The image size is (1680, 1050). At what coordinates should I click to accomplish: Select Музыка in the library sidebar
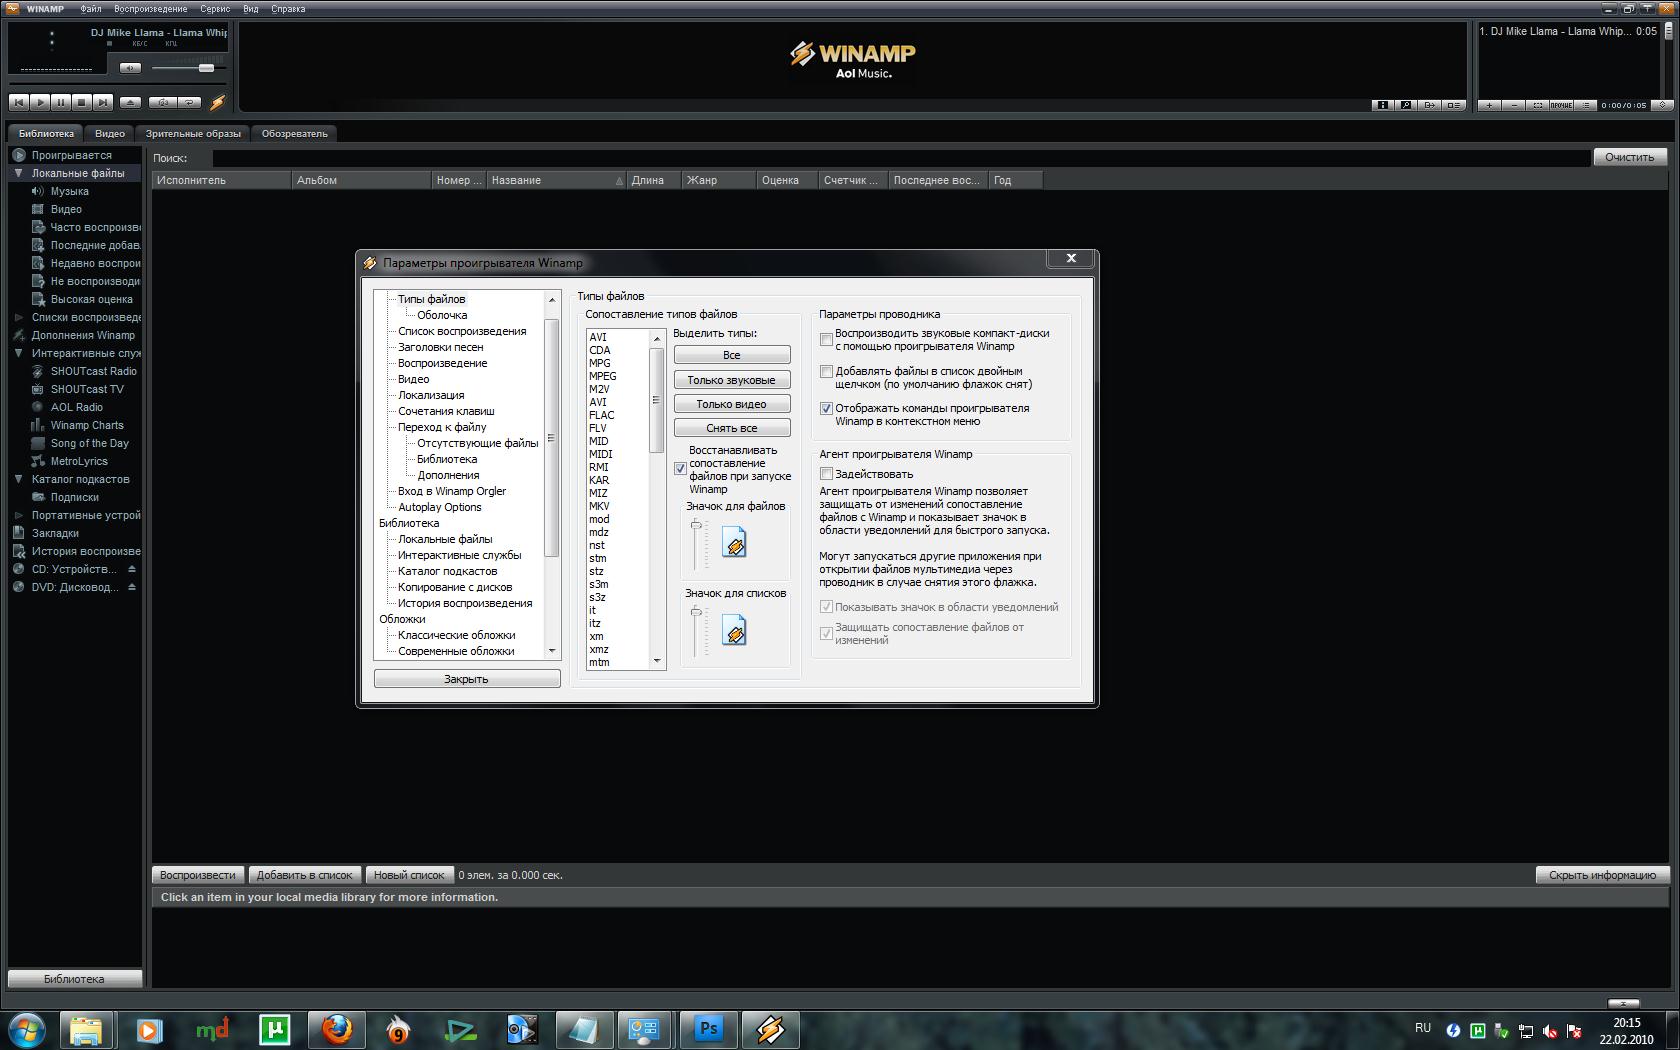point(69,191)
